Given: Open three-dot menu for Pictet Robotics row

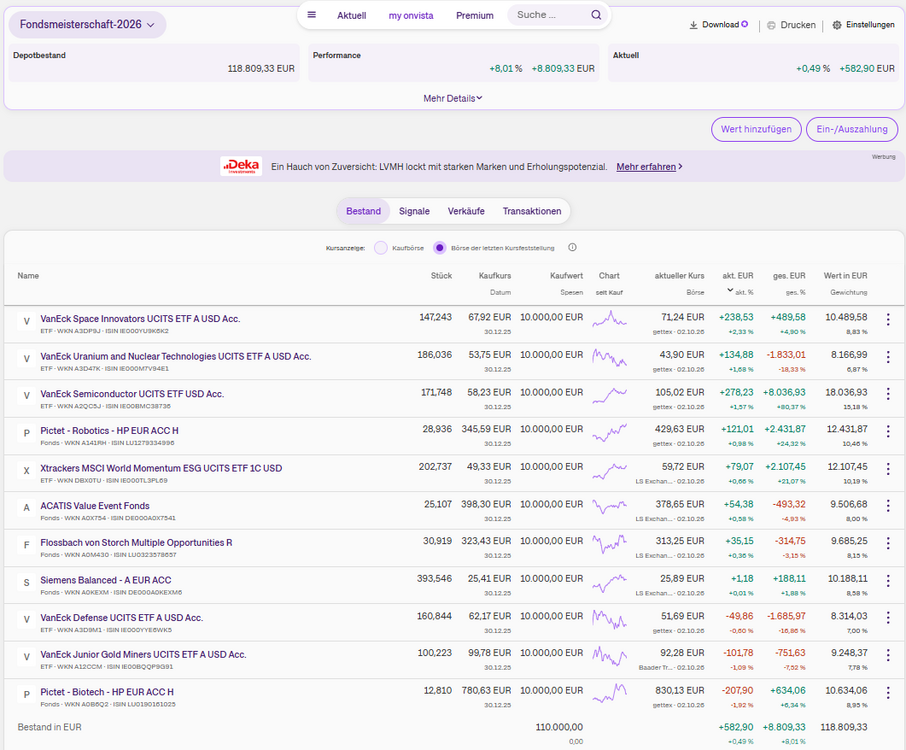Looking at the screenshot, I should (x=888, y=431).
